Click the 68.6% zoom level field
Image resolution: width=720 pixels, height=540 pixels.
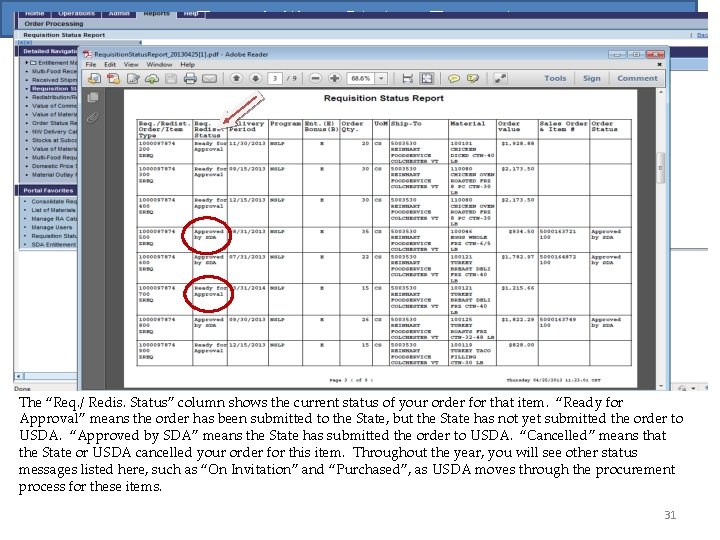pos(361,79)
